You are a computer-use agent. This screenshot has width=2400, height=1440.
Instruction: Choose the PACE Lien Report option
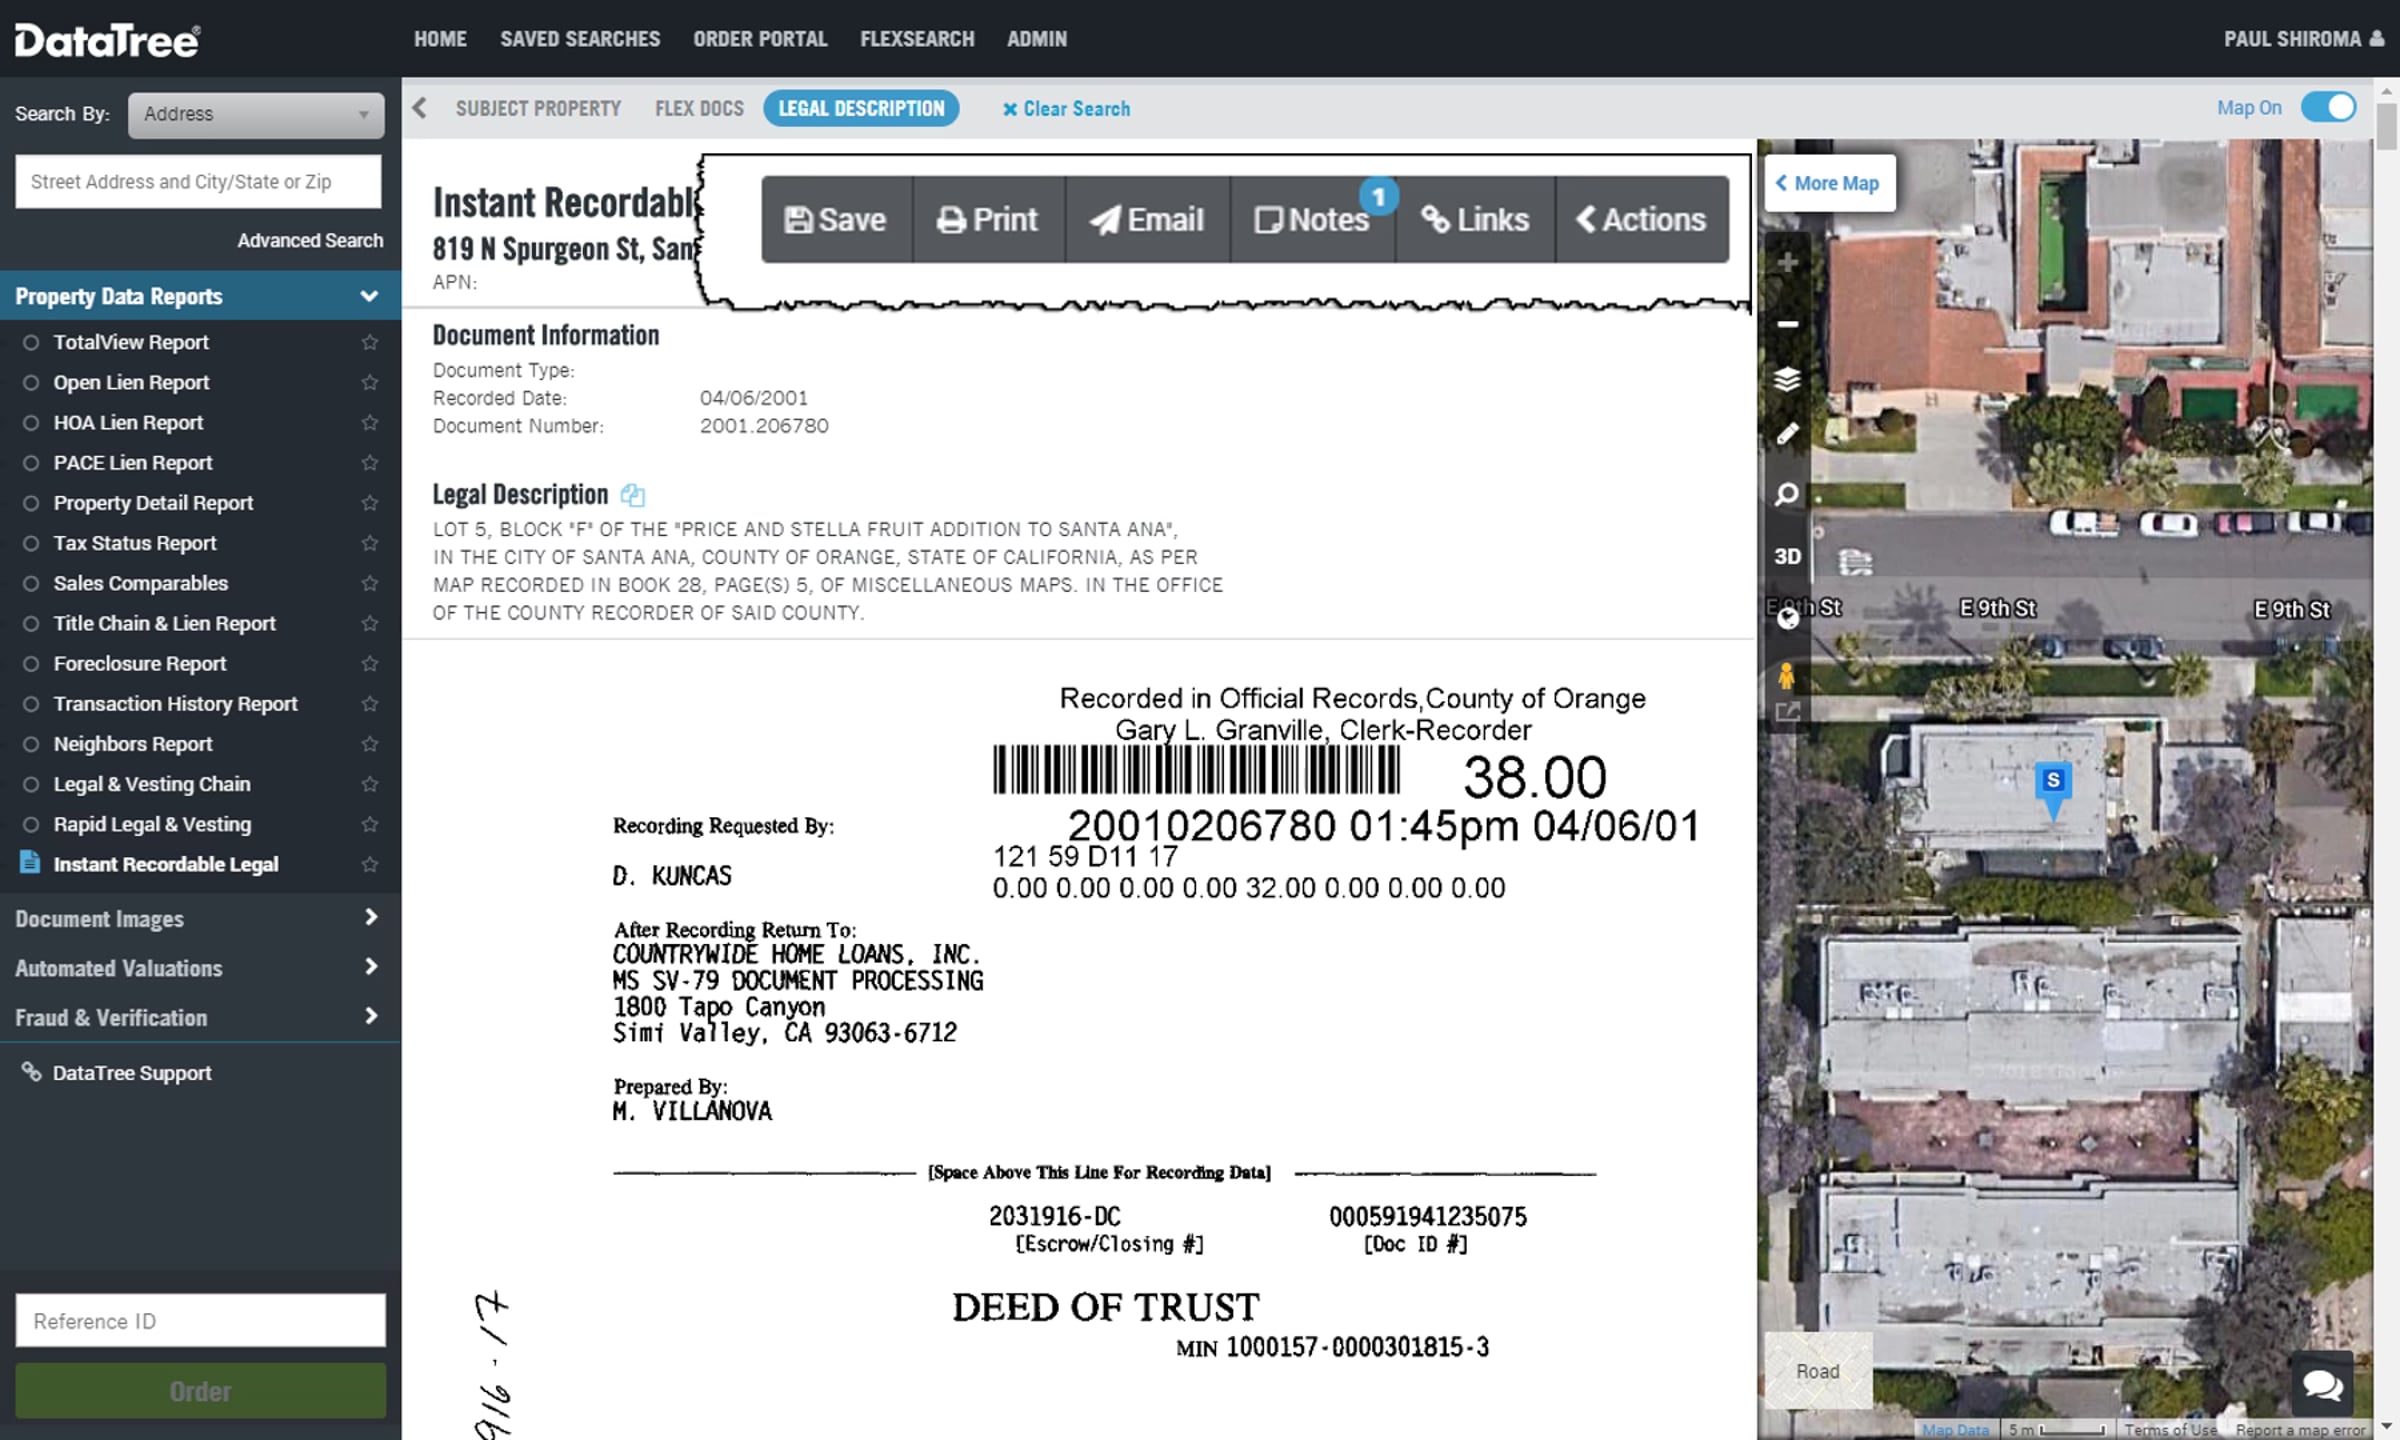tap(31, 463)
